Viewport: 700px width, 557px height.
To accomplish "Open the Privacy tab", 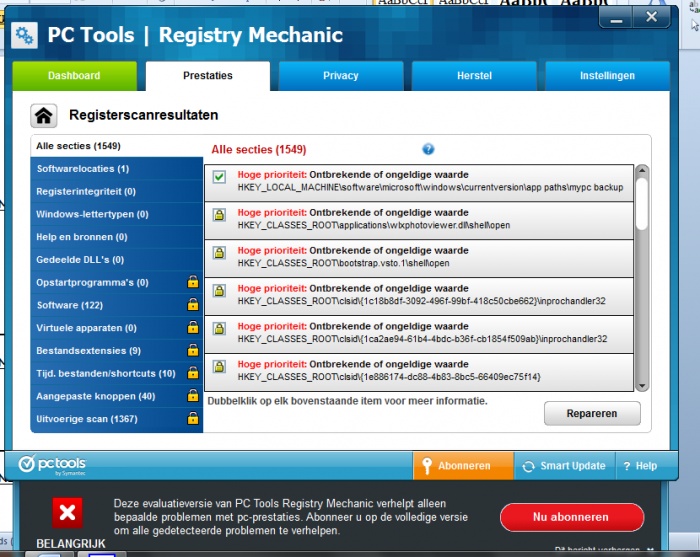I will (341, 76).
